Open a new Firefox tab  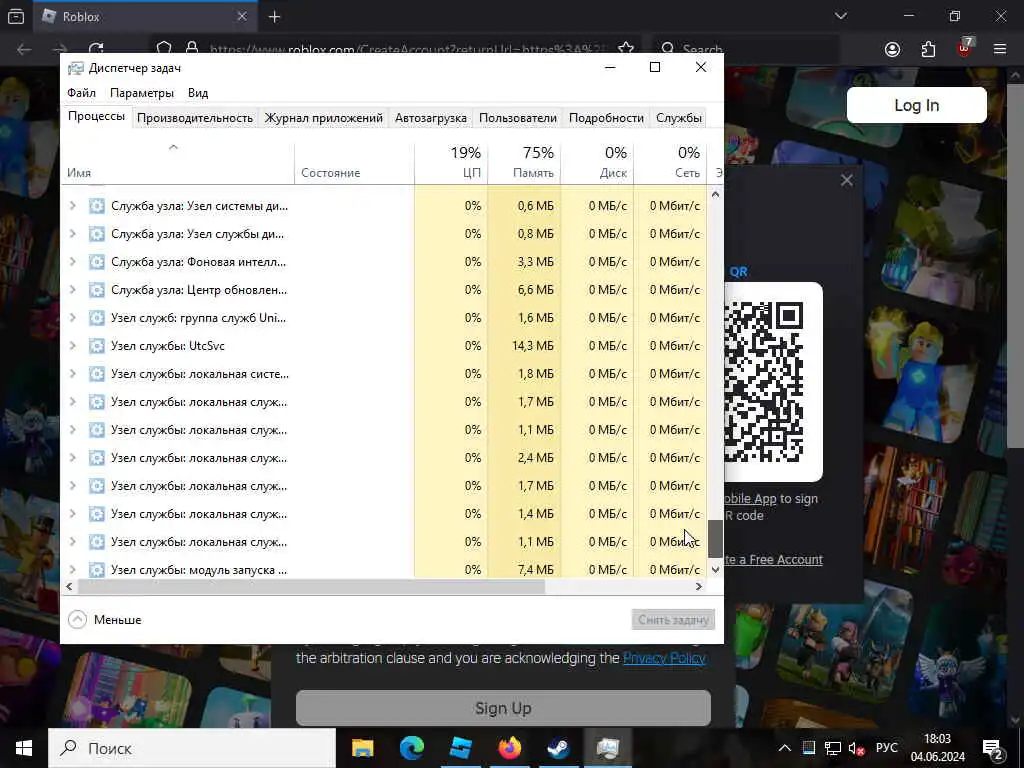click(274, 17)
